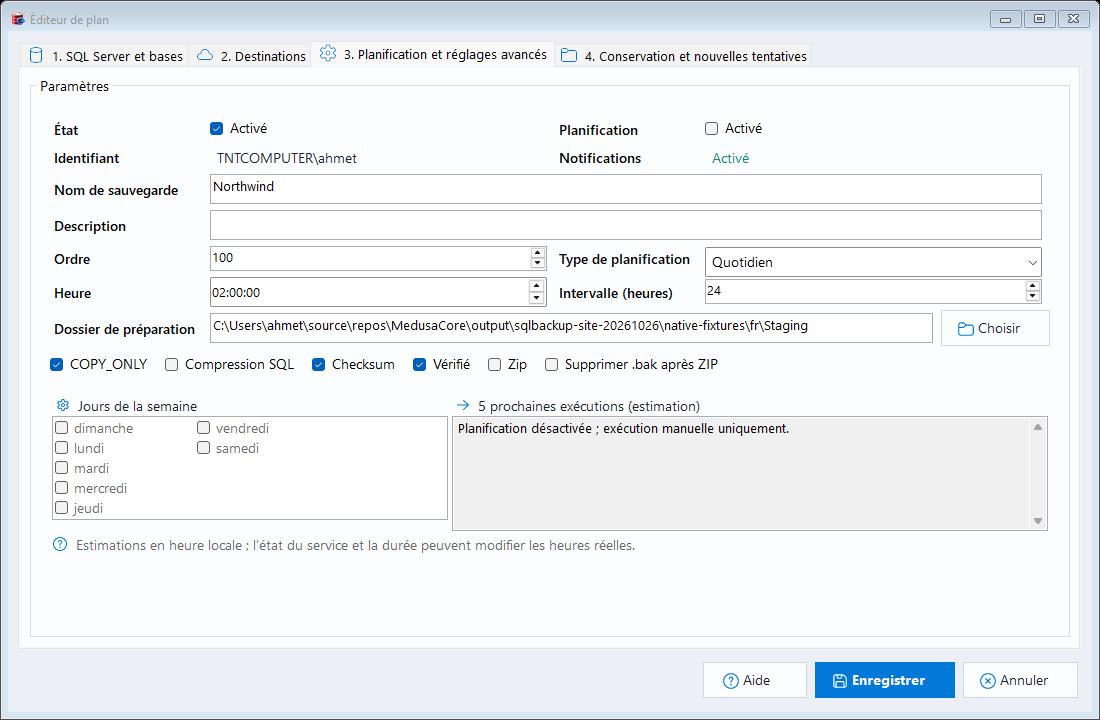
Task: Decrement the Heure spinner down arrow
Action: coord(537,298)
